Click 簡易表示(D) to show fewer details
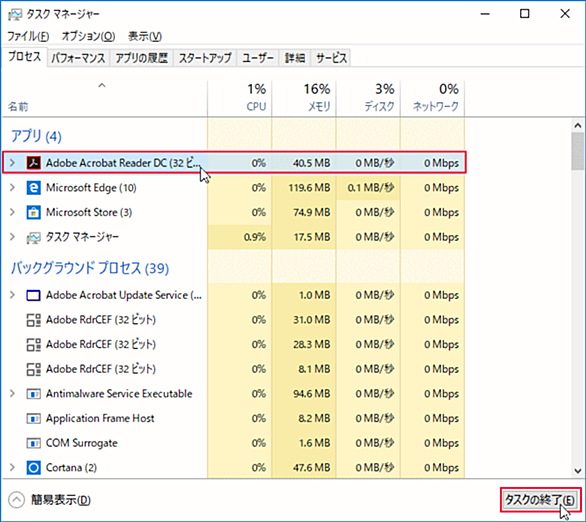 61,500
